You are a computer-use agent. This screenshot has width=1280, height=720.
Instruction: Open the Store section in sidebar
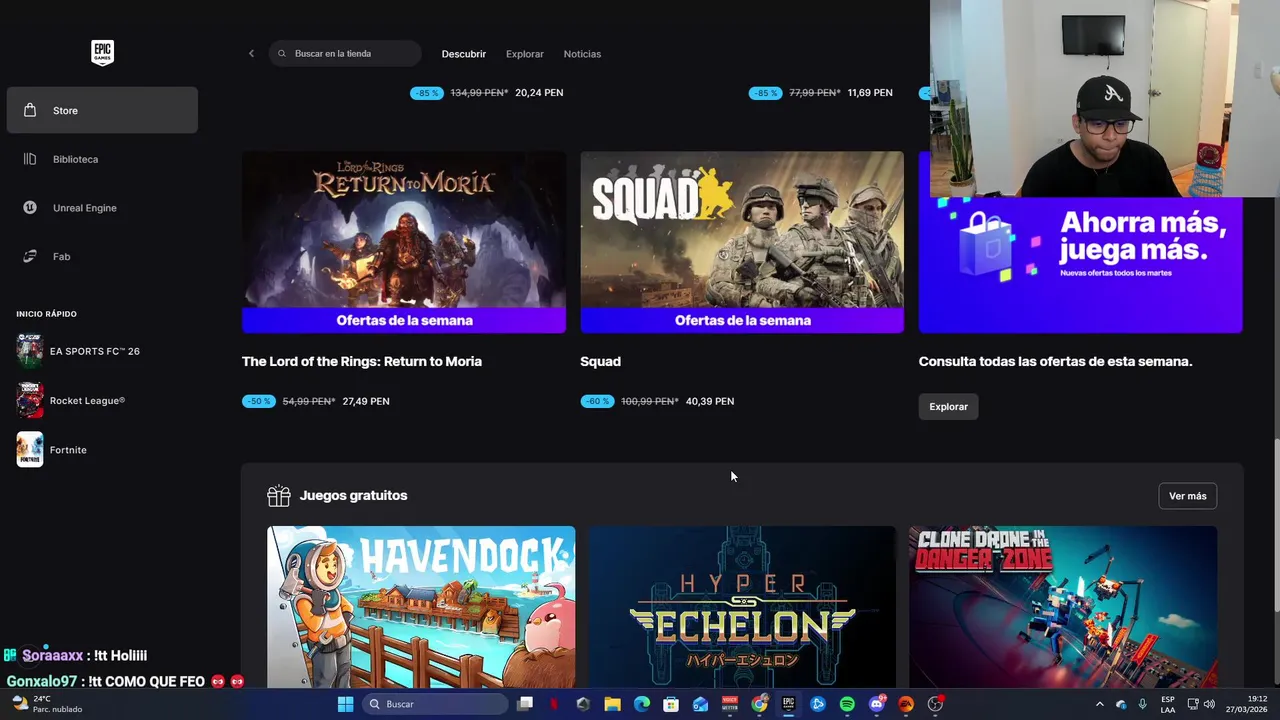[x=102, y=110]
